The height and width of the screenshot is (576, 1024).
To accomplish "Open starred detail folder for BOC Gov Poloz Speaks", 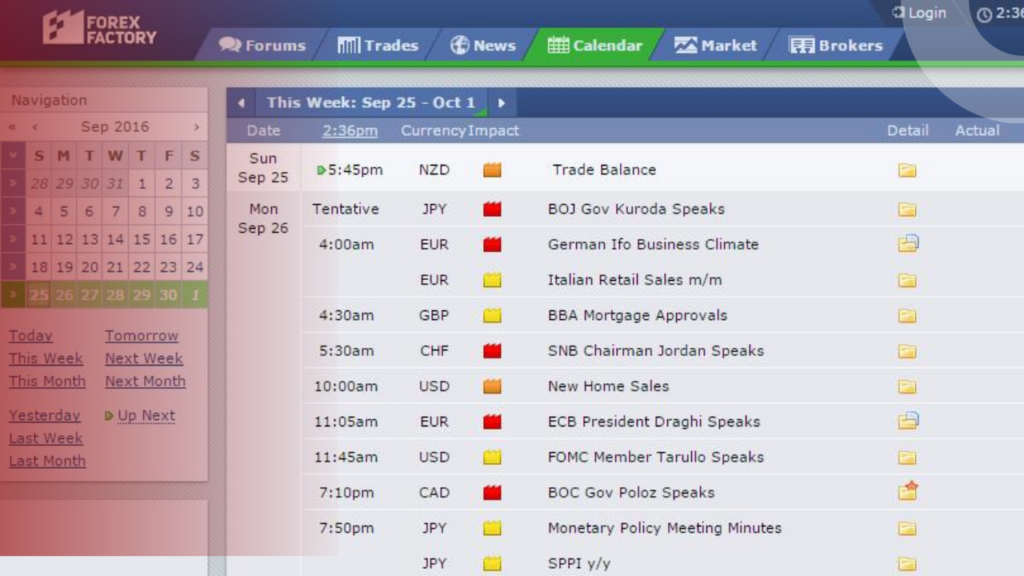I will 908,492.
